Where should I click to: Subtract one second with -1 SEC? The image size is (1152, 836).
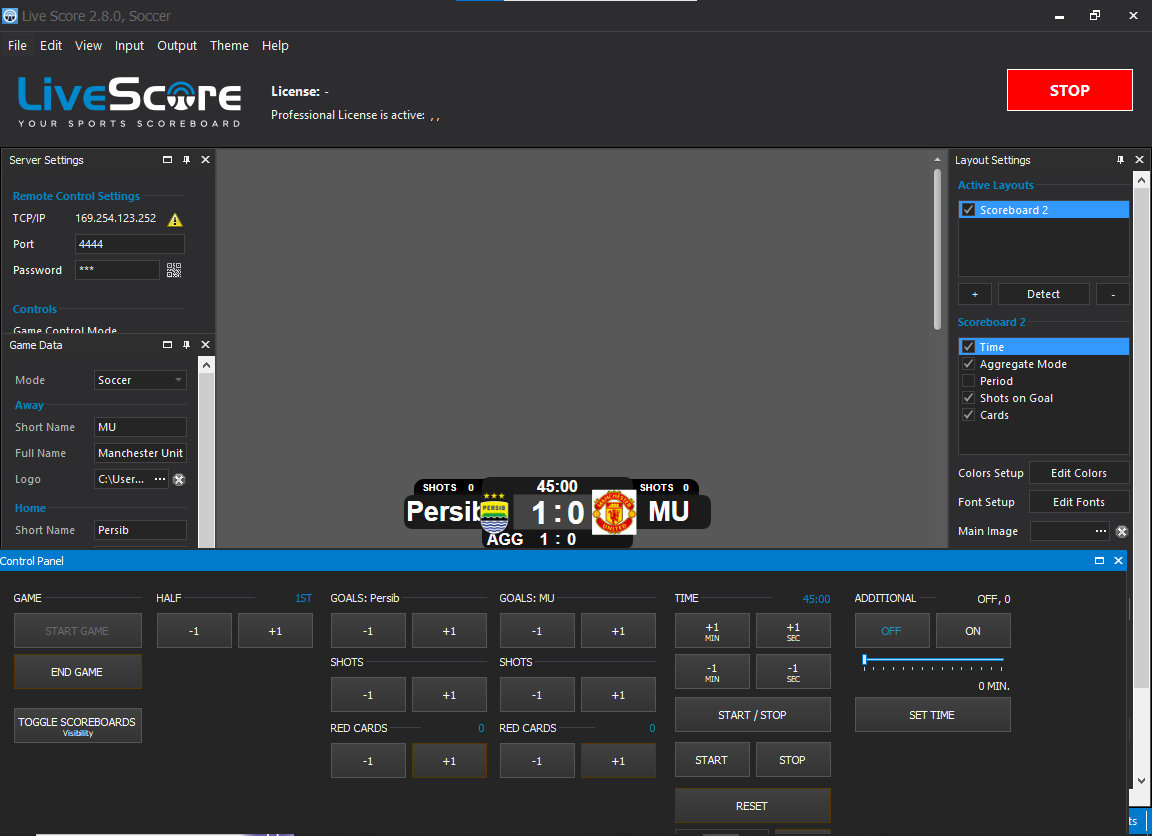tap(793, 671)
